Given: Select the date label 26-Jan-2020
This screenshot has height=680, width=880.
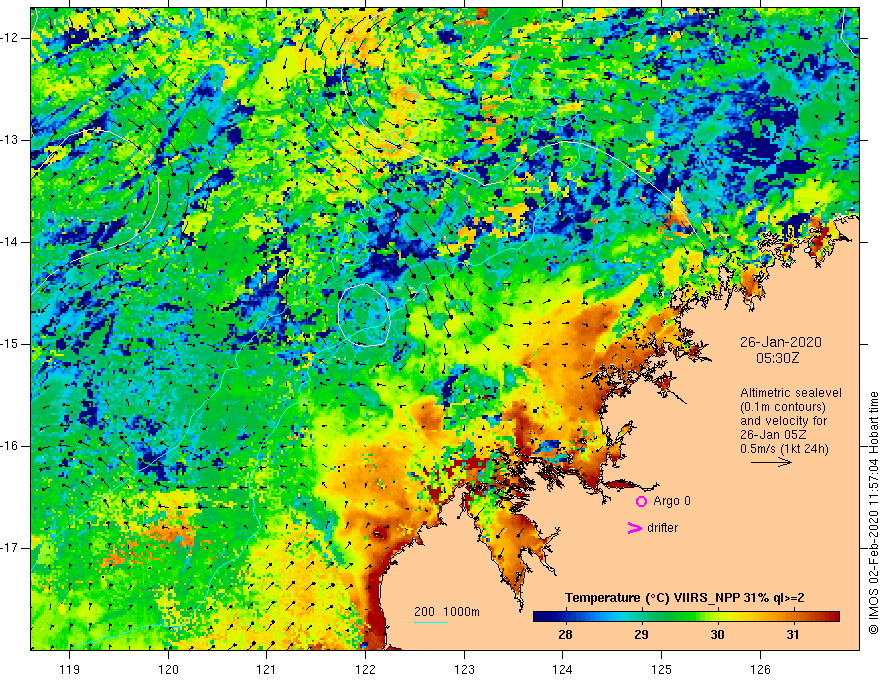Looking at the screenshot, I should (781, 342).
